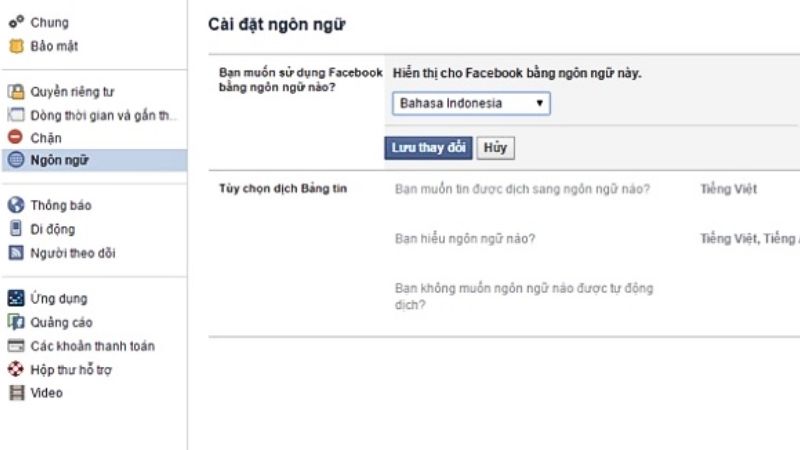The height and width of the screenshot is (450, 800).
Task: Open Các khoản thanh toán settings
Action: point(92,346)
